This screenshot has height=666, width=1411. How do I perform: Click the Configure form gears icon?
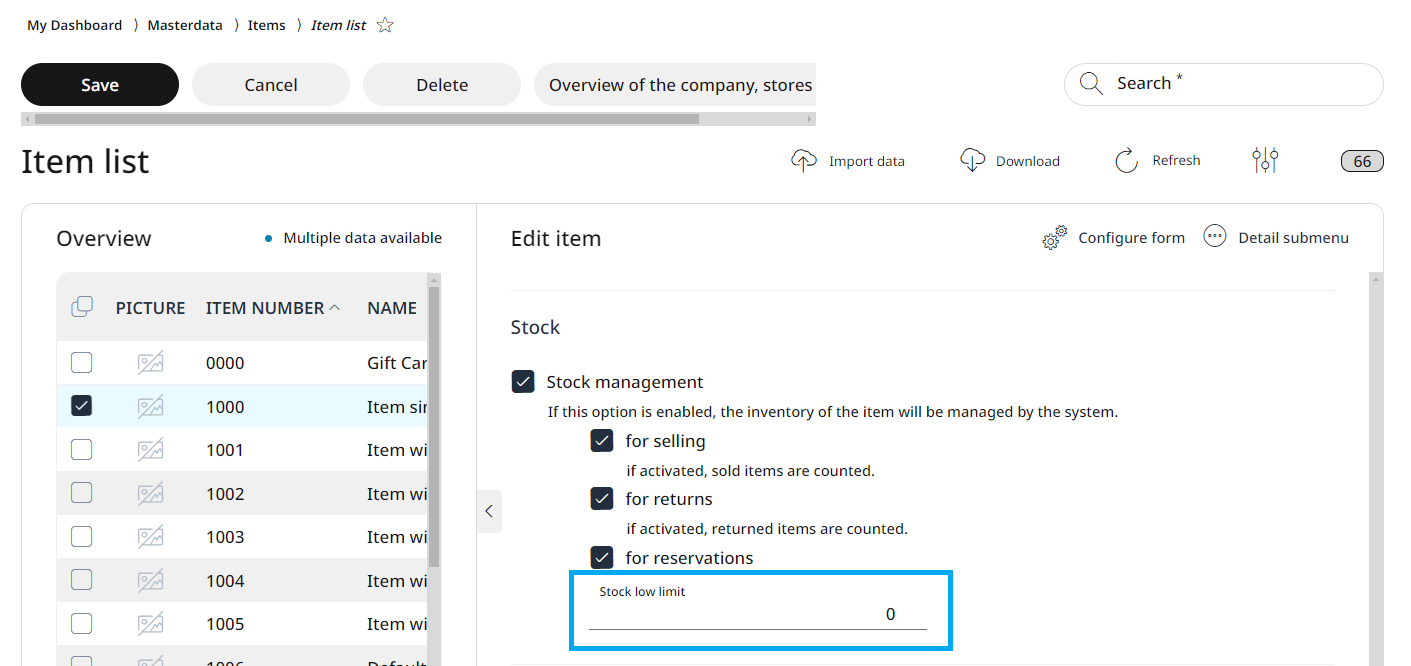point(1055,238)
